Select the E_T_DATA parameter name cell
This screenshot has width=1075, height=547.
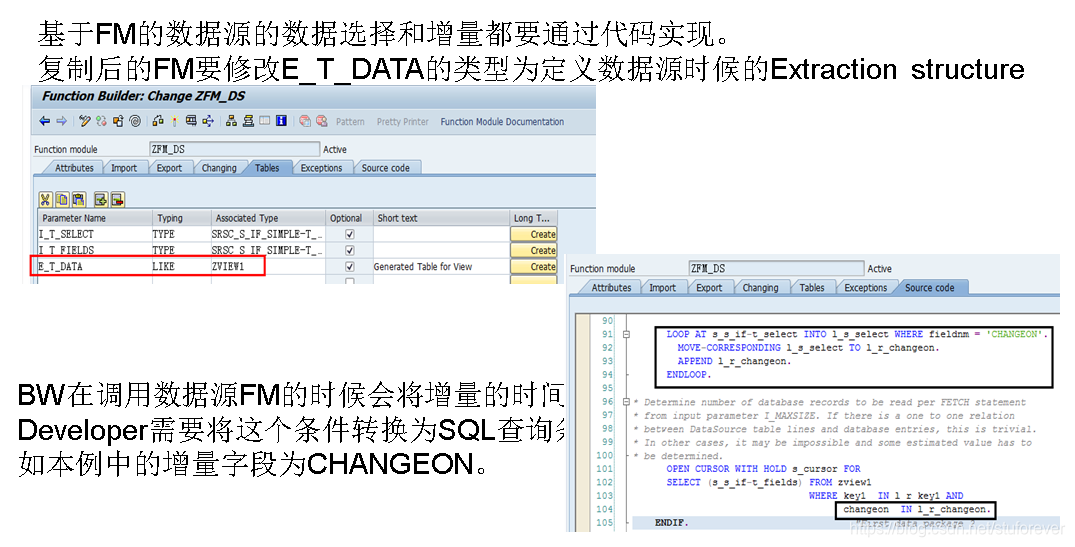(x=95, y=267)
